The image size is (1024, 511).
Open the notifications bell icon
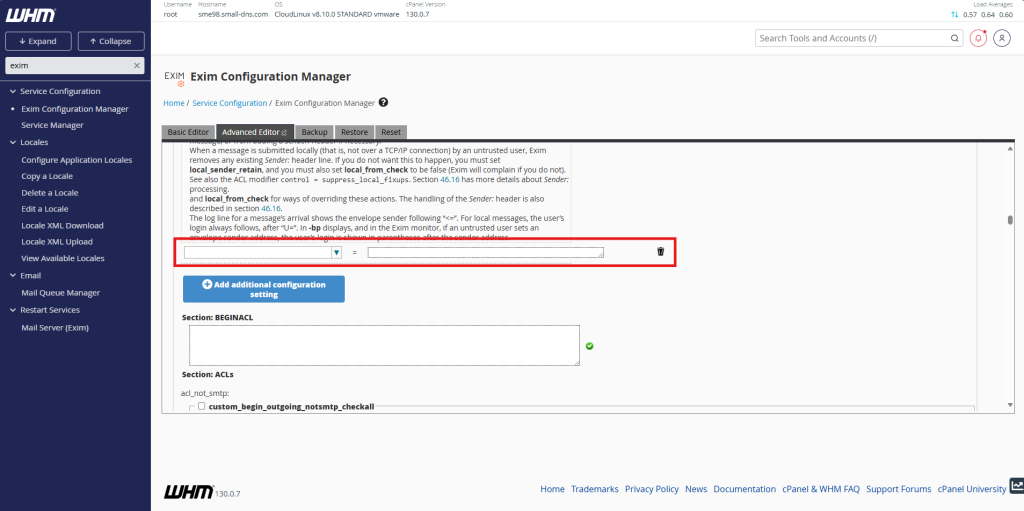tap(978, 38)
